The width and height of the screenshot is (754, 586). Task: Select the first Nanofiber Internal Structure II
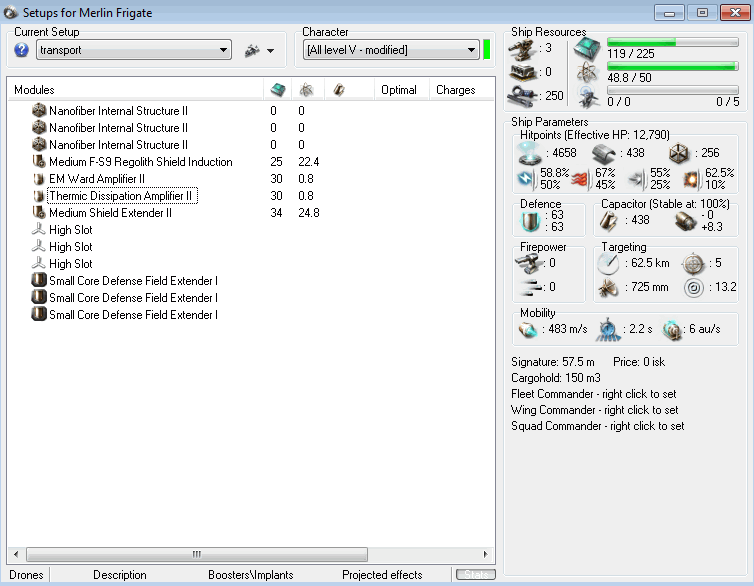click(118, 111)
